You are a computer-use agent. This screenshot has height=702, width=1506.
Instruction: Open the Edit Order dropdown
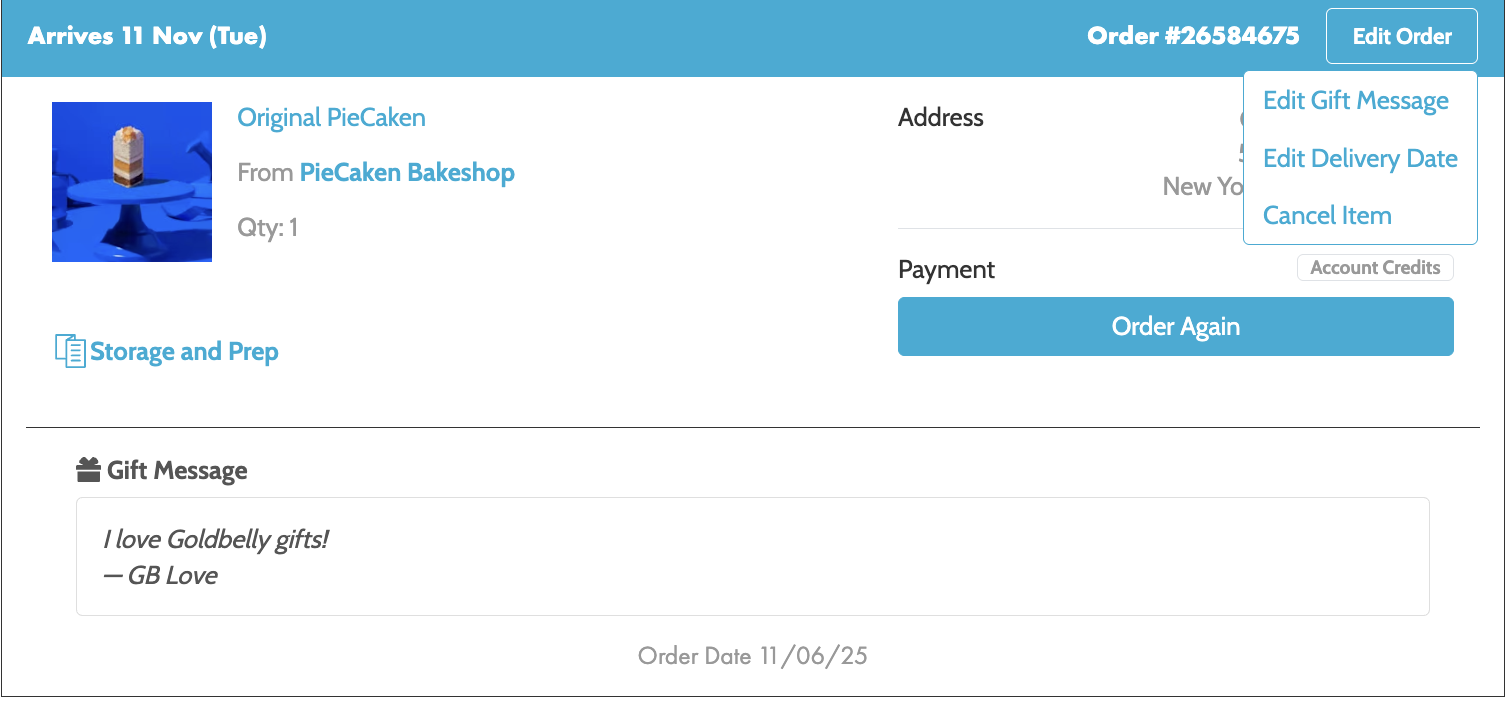coord(1401,37)
